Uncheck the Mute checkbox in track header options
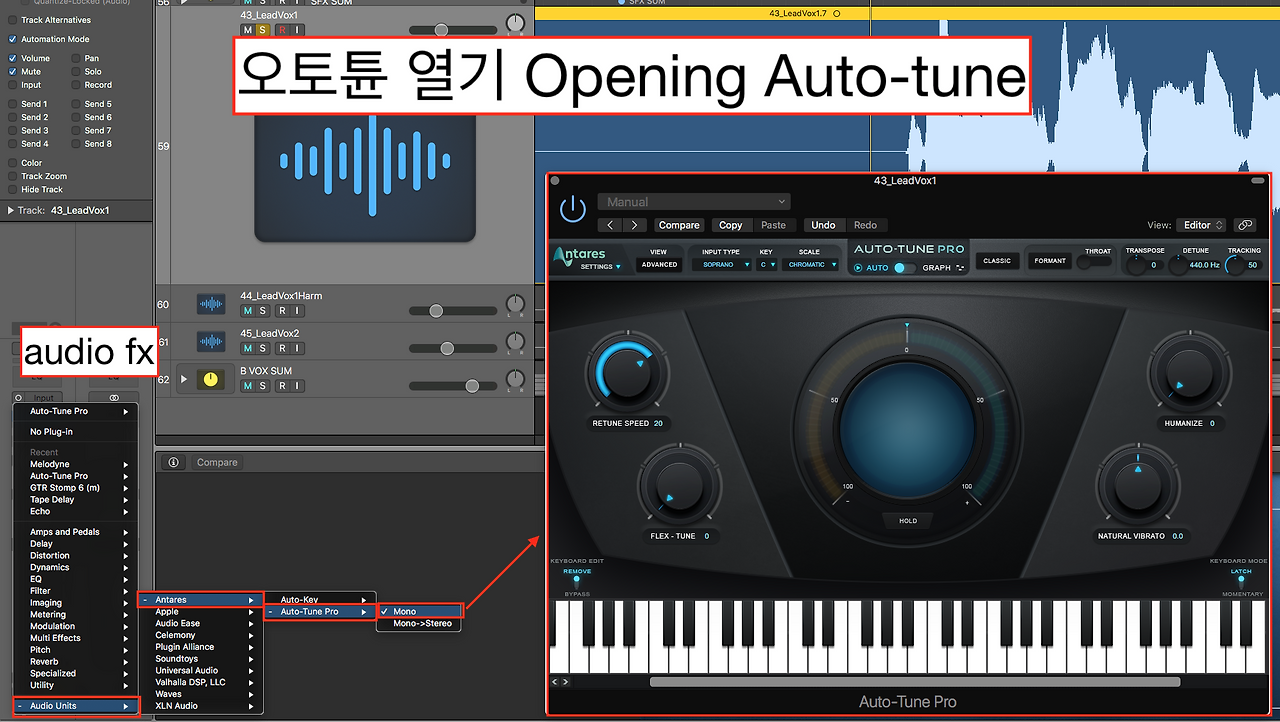Screen dimensions: 1280x722 coord(13,72)
